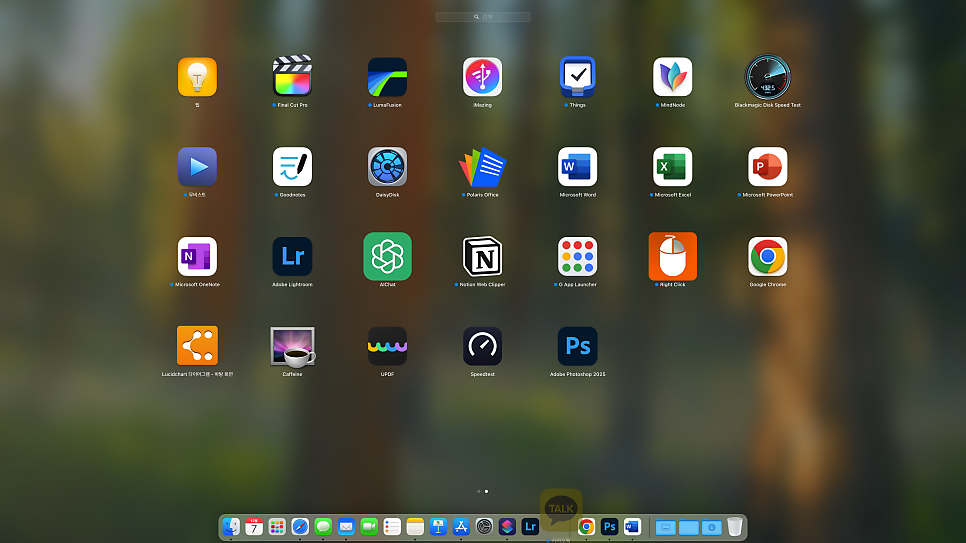Launch the Lucidchart diagram app
Viewport: 966px width, 543px height.
[197, 346]
